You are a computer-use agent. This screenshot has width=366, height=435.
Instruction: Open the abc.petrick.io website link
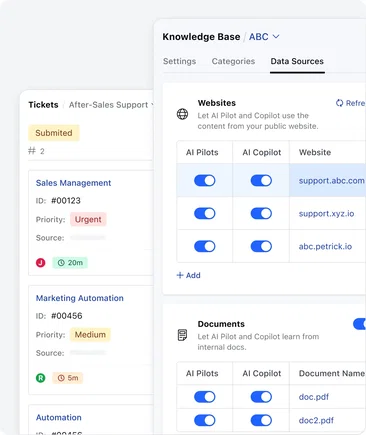(x=325, y=247)
